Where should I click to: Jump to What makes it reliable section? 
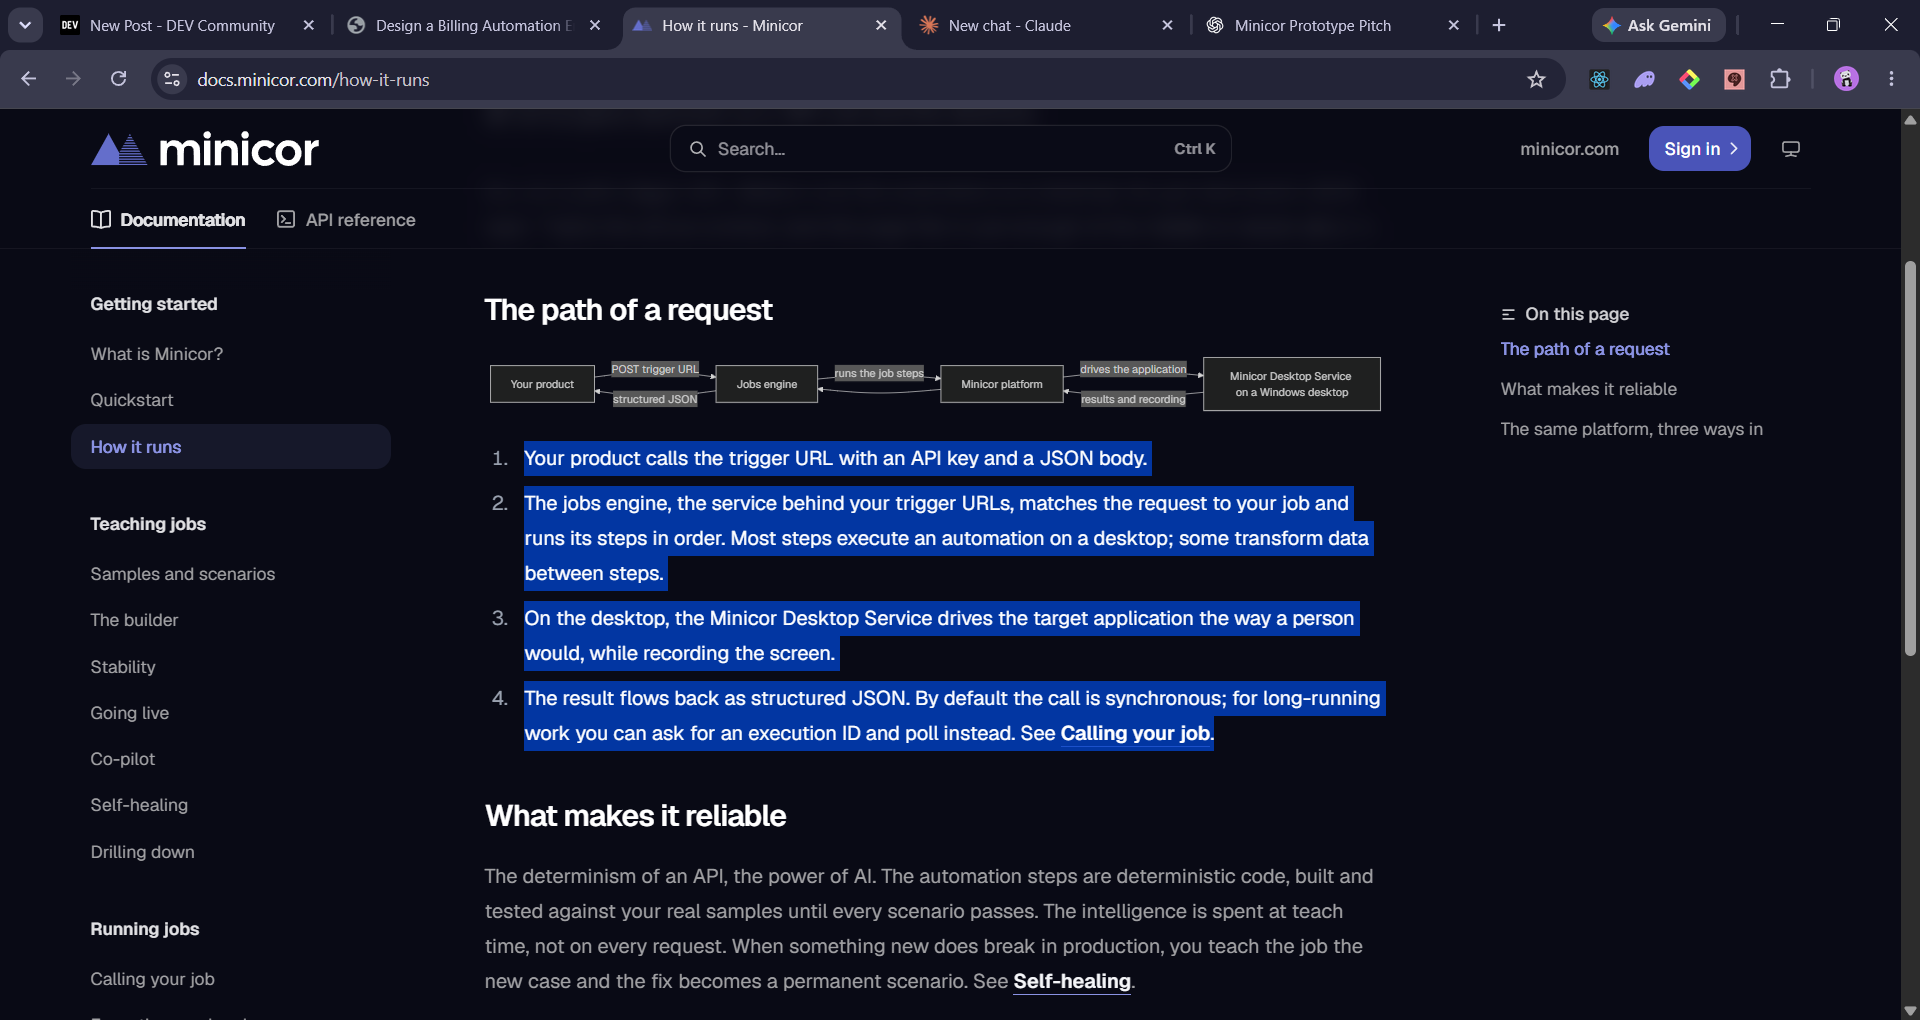click(1588, 389)
